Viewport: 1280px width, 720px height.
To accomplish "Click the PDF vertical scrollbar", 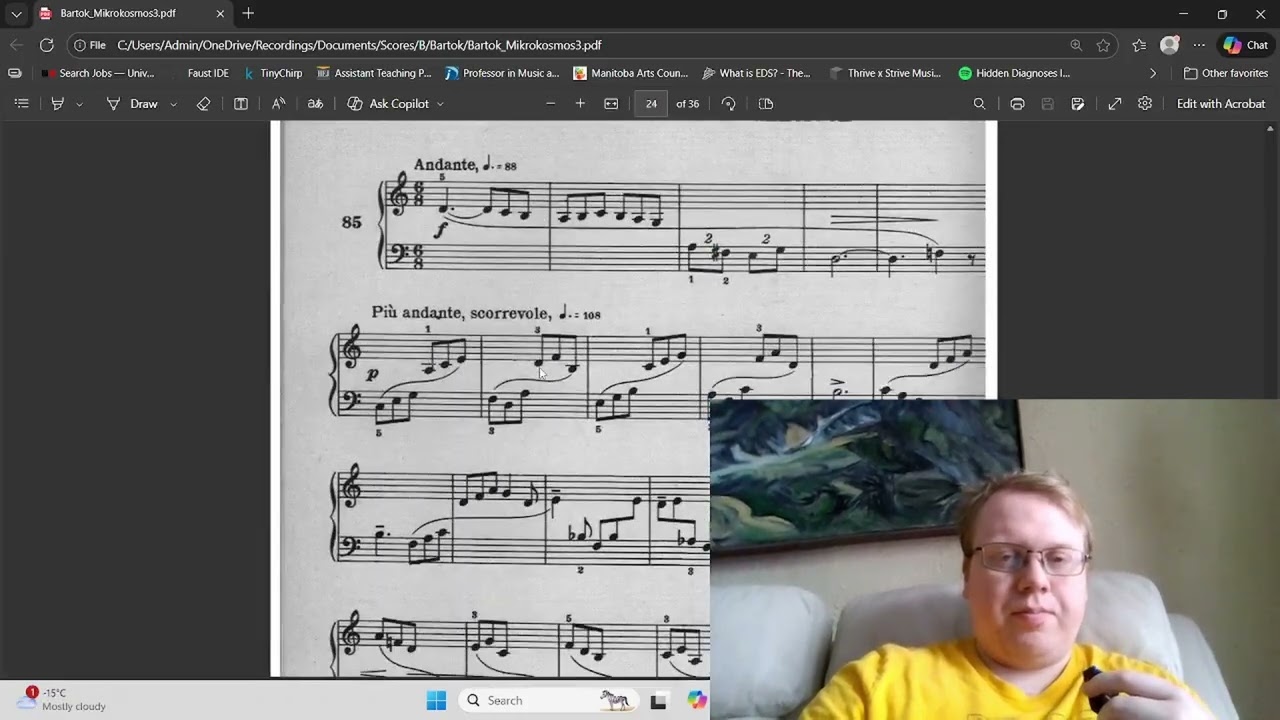I will pyautogui.click(x=1271, y=400).
